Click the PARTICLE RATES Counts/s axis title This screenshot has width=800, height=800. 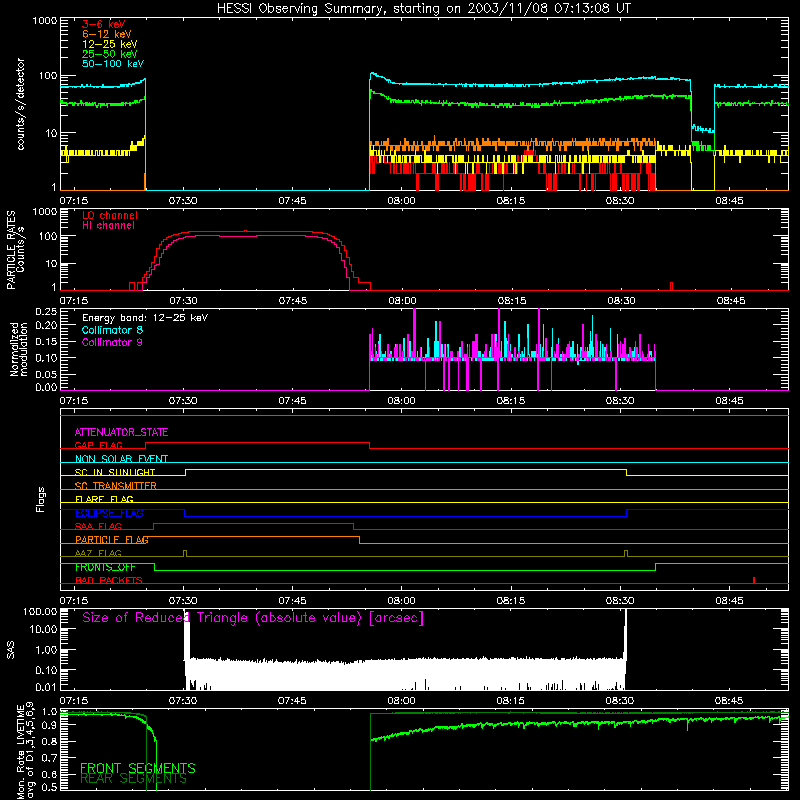point(16,250)
